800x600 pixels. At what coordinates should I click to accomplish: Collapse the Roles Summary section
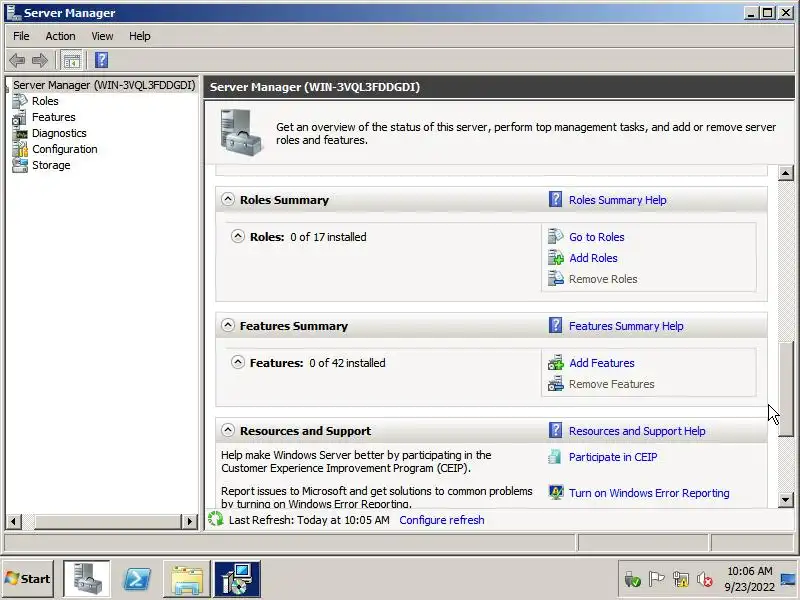click(228, 199)
